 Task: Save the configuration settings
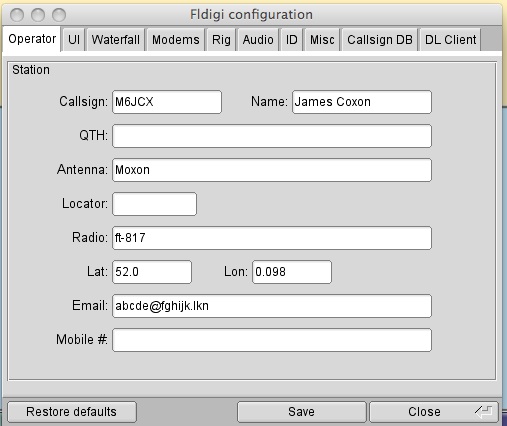coord(302,412)
